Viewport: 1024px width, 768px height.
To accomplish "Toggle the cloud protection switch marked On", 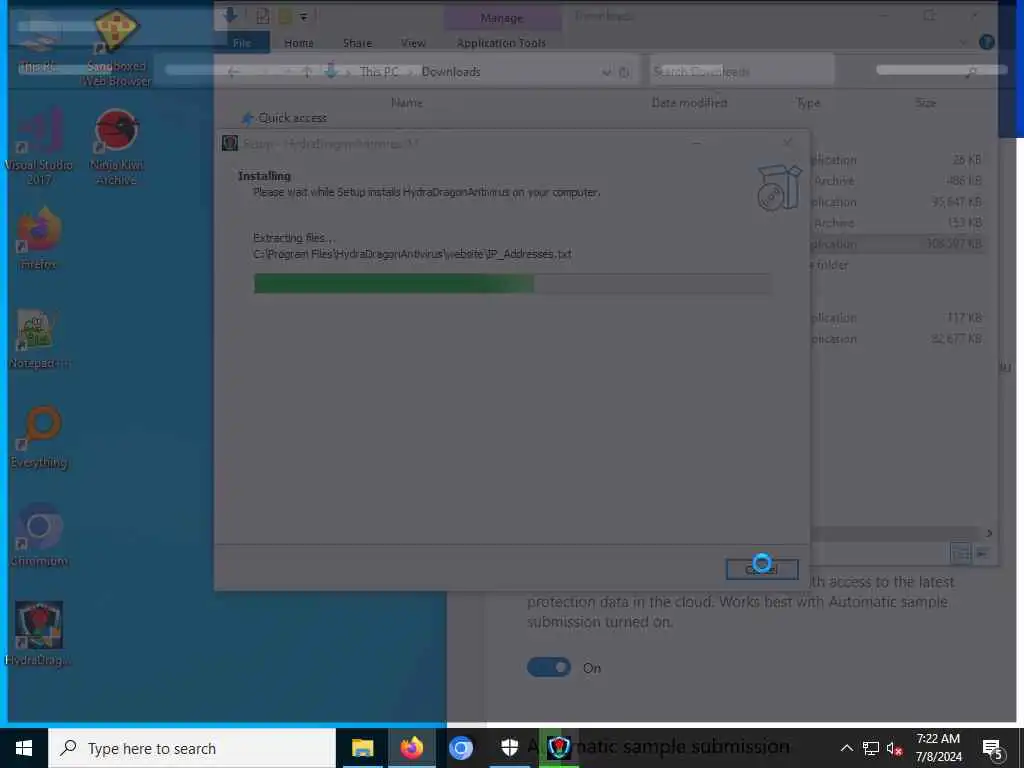I will click(549, 667).
